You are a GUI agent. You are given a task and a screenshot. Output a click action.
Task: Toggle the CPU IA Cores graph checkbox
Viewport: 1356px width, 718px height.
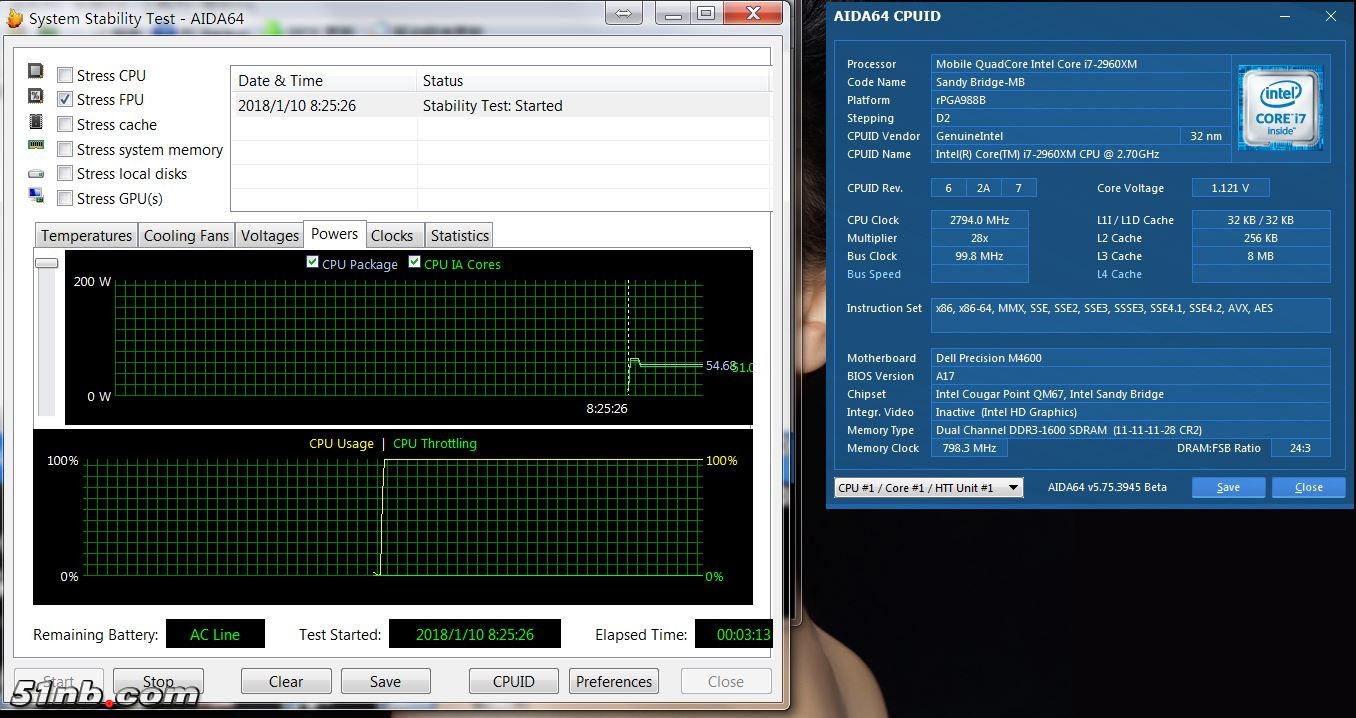[415, 263]
